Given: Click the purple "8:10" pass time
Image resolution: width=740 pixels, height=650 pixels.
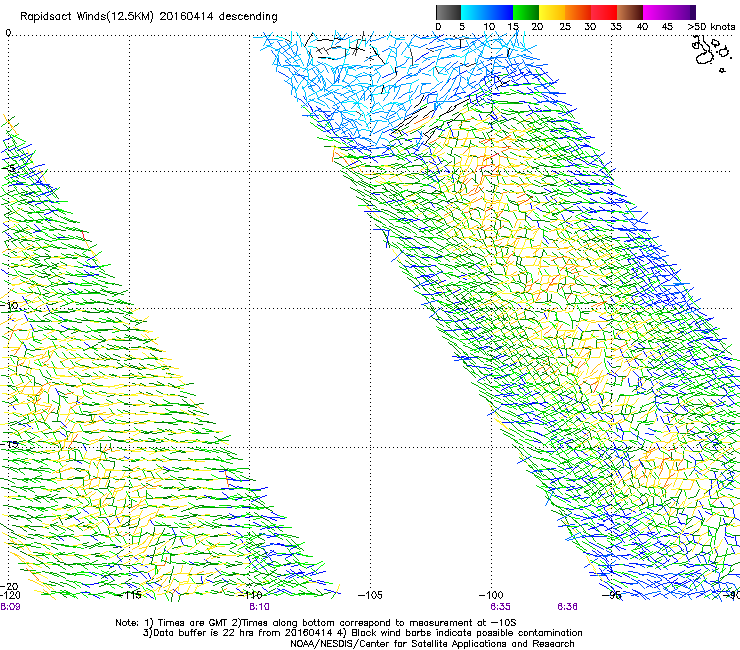Looking at the screenshot, I should click(260, 607).
